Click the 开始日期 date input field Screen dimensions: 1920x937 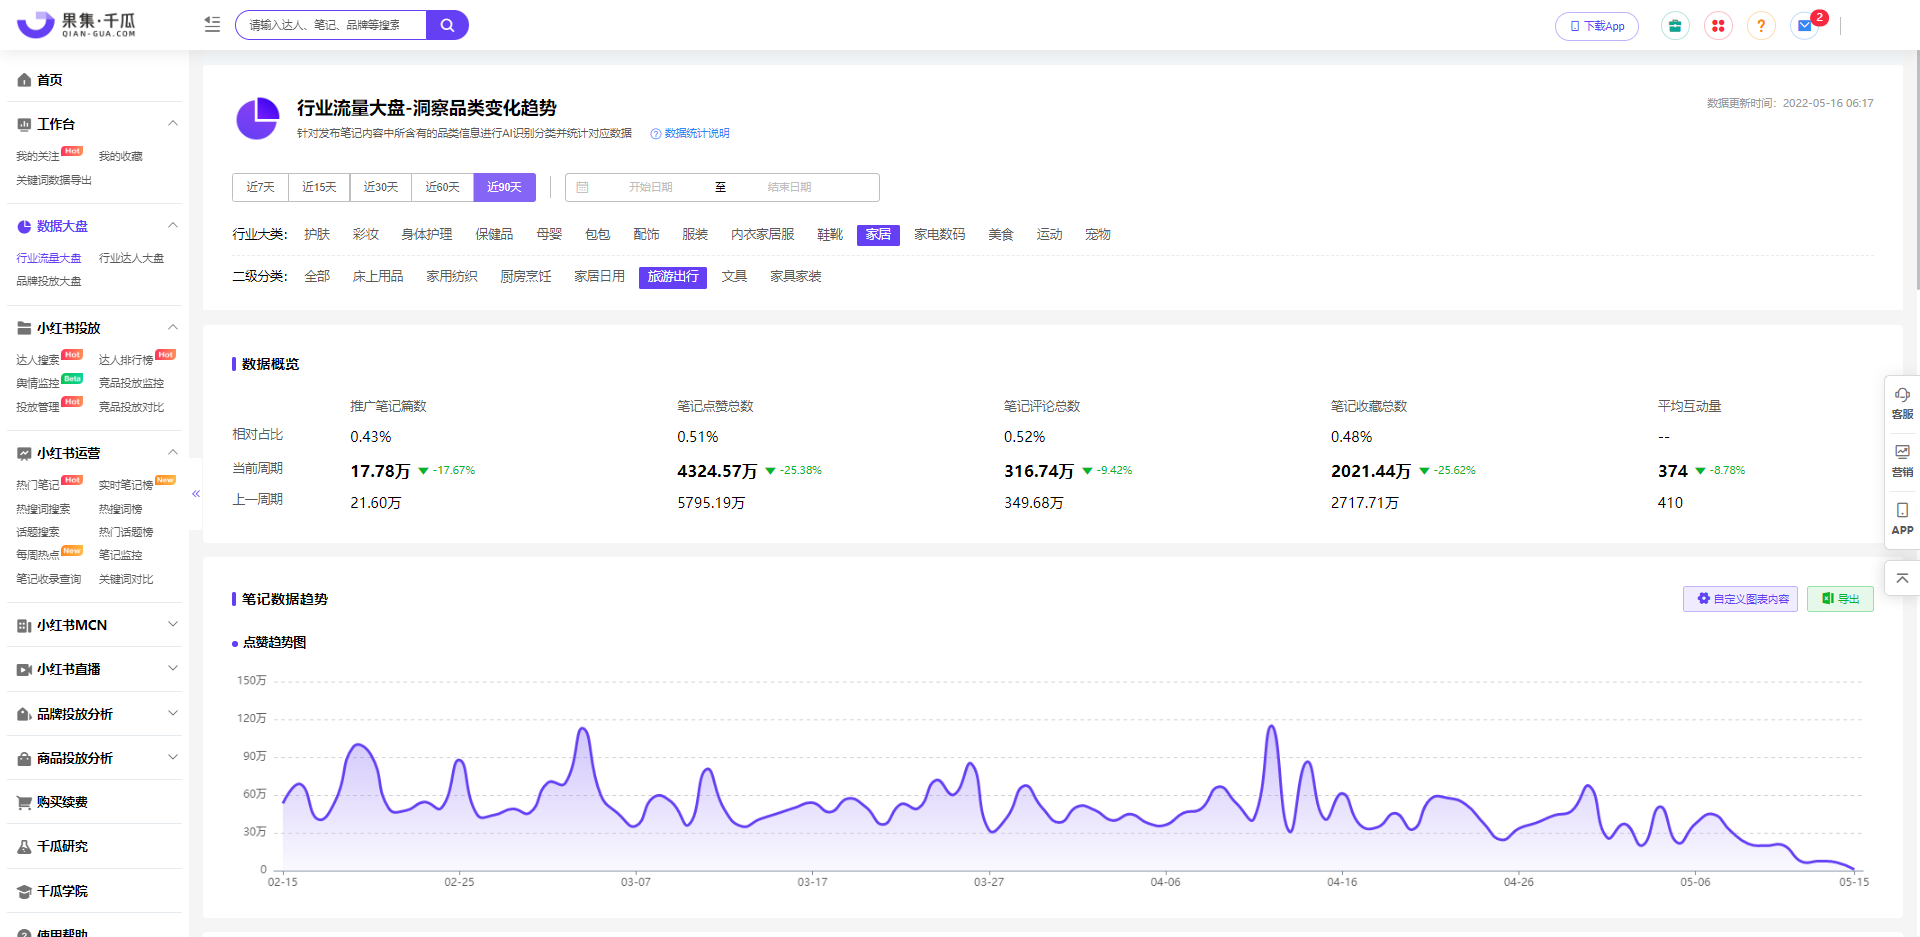coord(650,187)
